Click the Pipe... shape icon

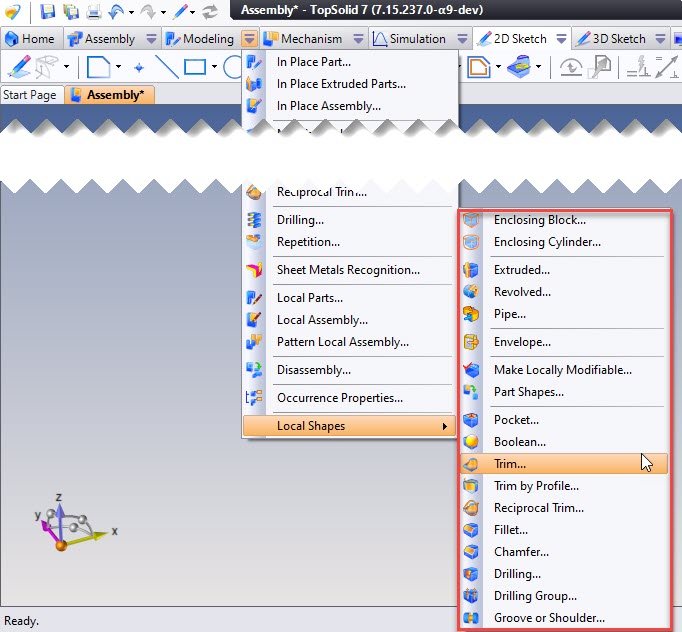point(471,314)
